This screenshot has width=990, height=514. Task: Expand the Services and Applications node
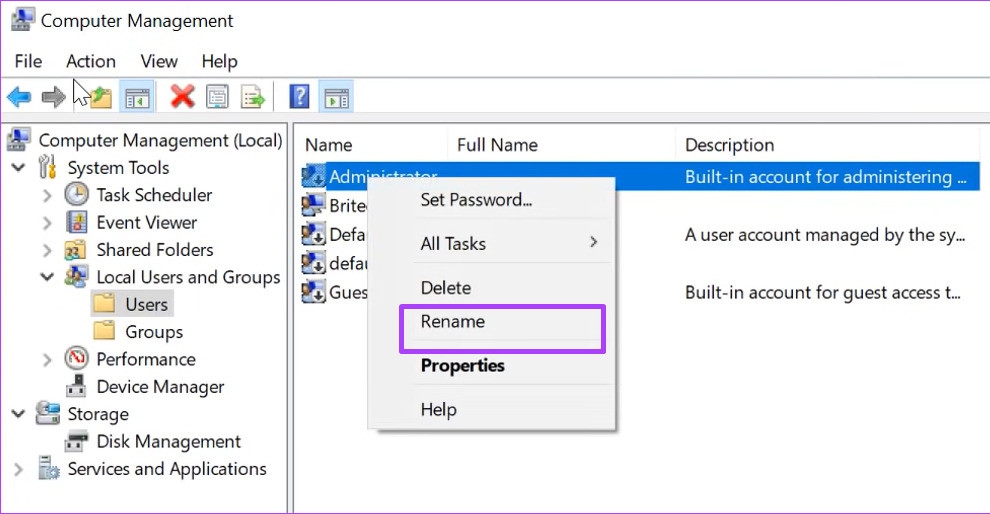click(x=18, y=469)
